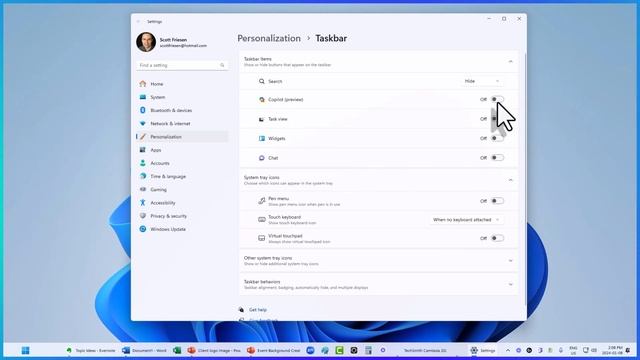Click the Accounts person icon

click(143, 163)
